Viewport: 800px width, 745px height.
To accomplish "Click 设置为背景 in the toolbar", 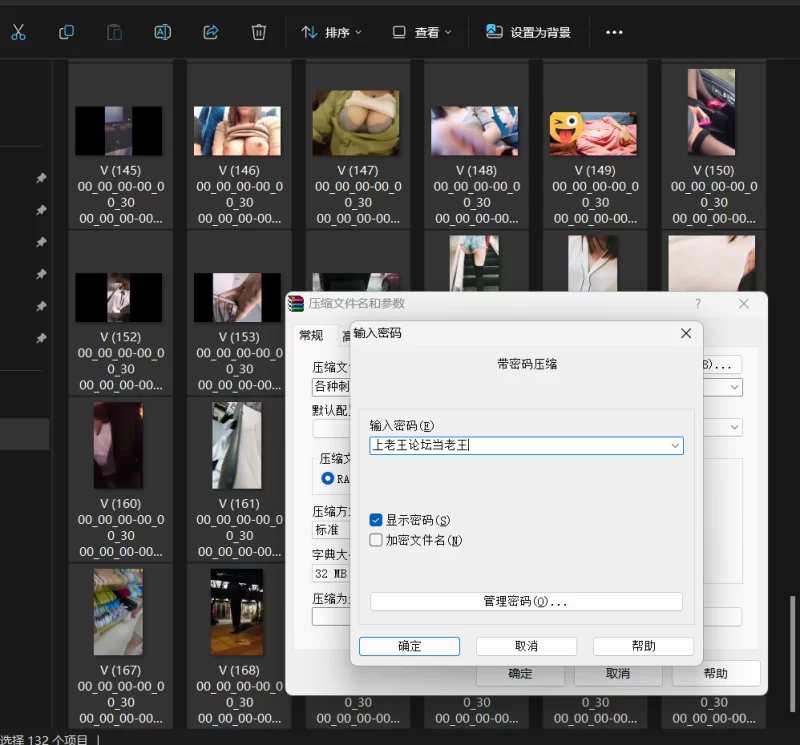I will [529, 32].
